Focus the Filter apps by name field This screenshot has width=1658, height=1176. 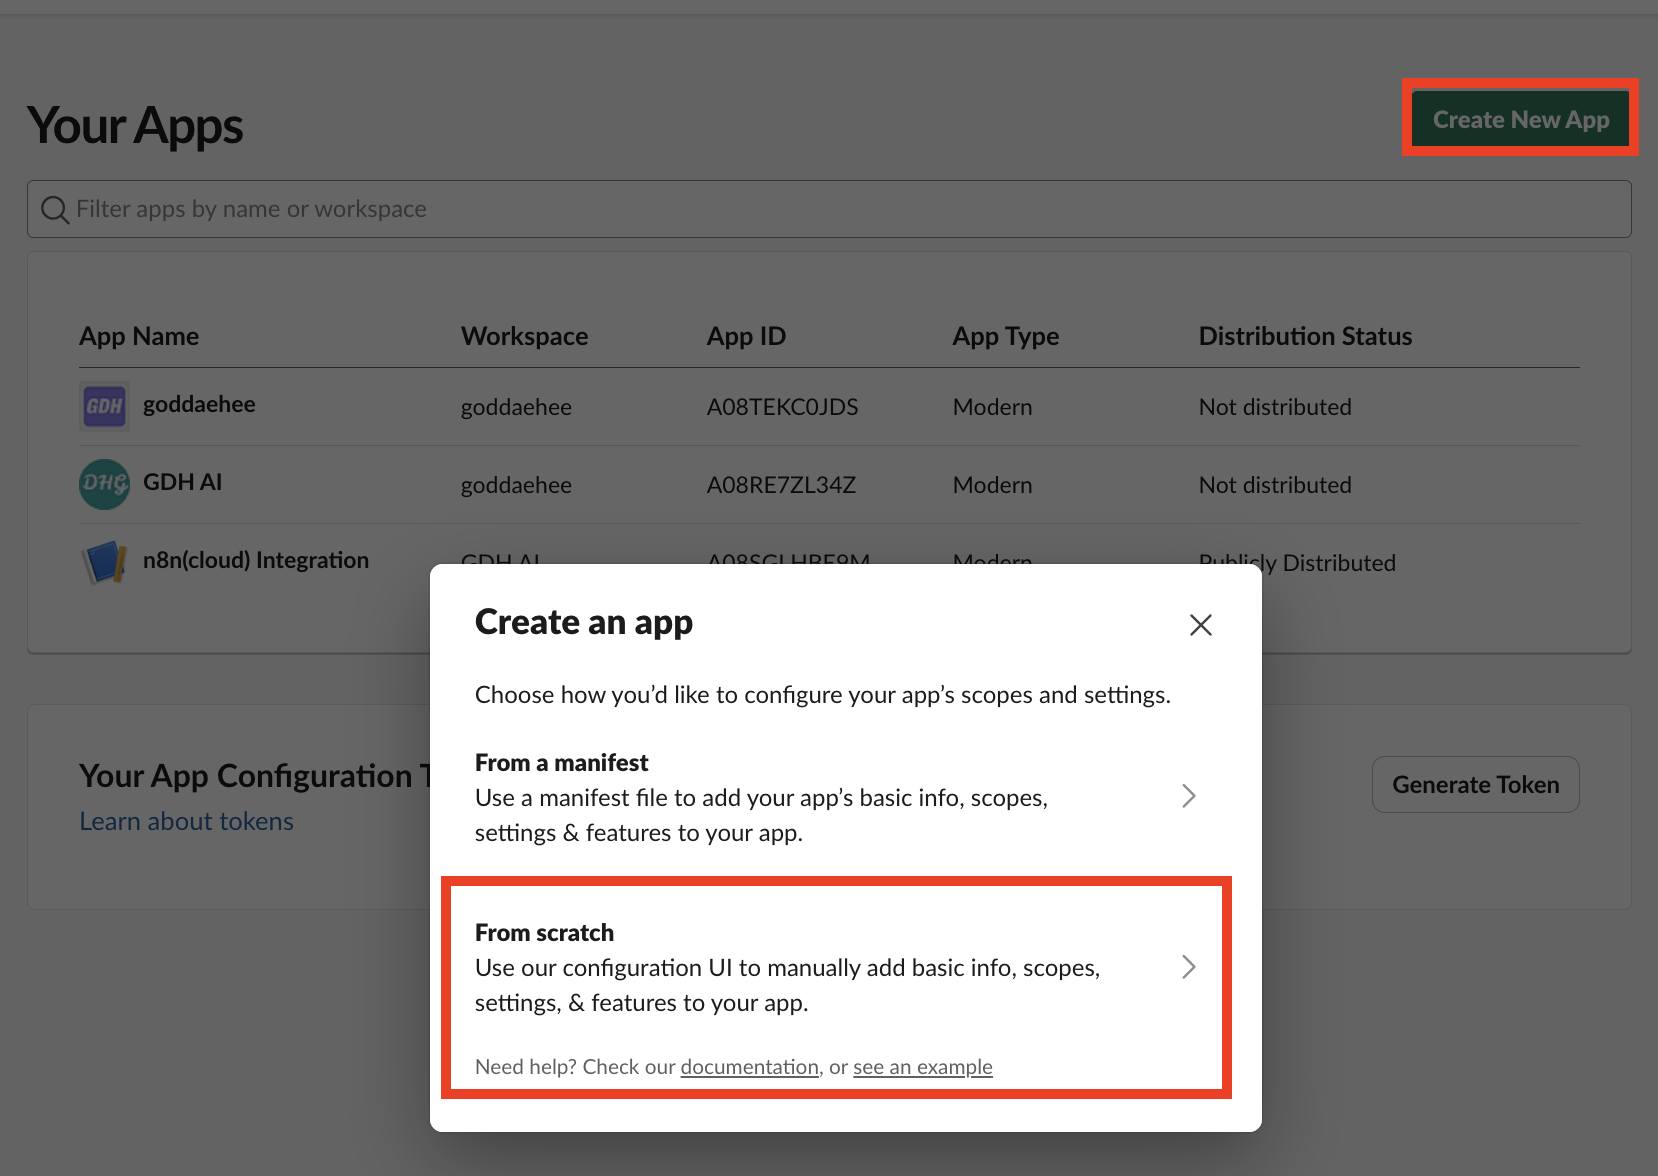[x=829, y=209]
